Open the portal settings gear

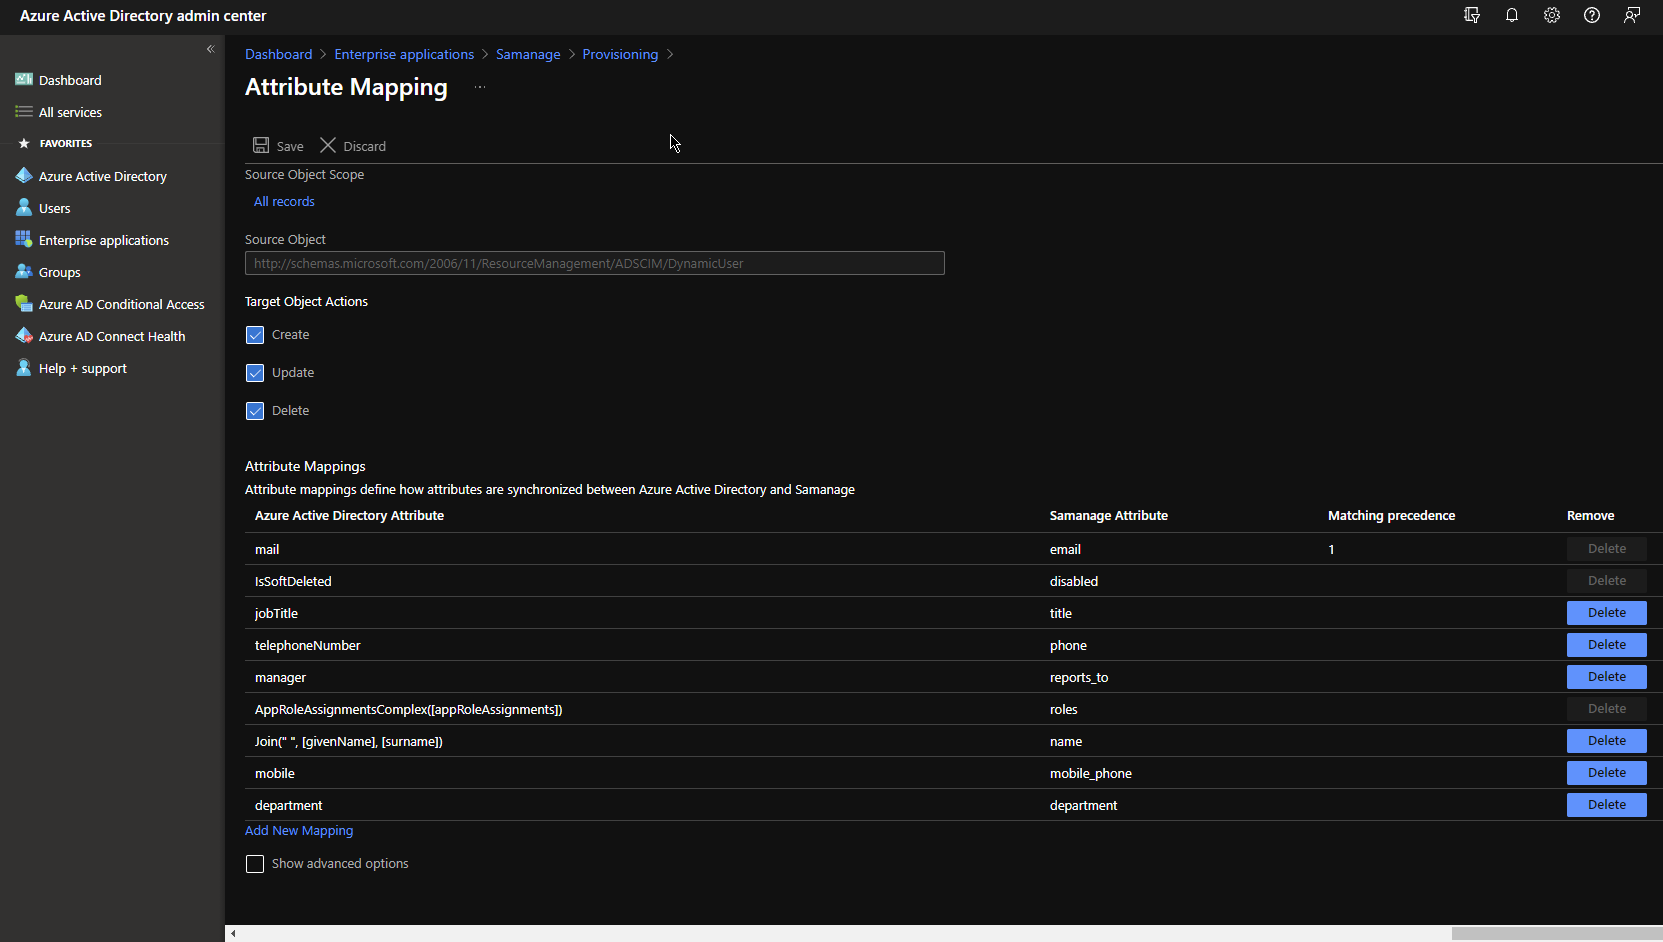click(x=1552, y=15)
